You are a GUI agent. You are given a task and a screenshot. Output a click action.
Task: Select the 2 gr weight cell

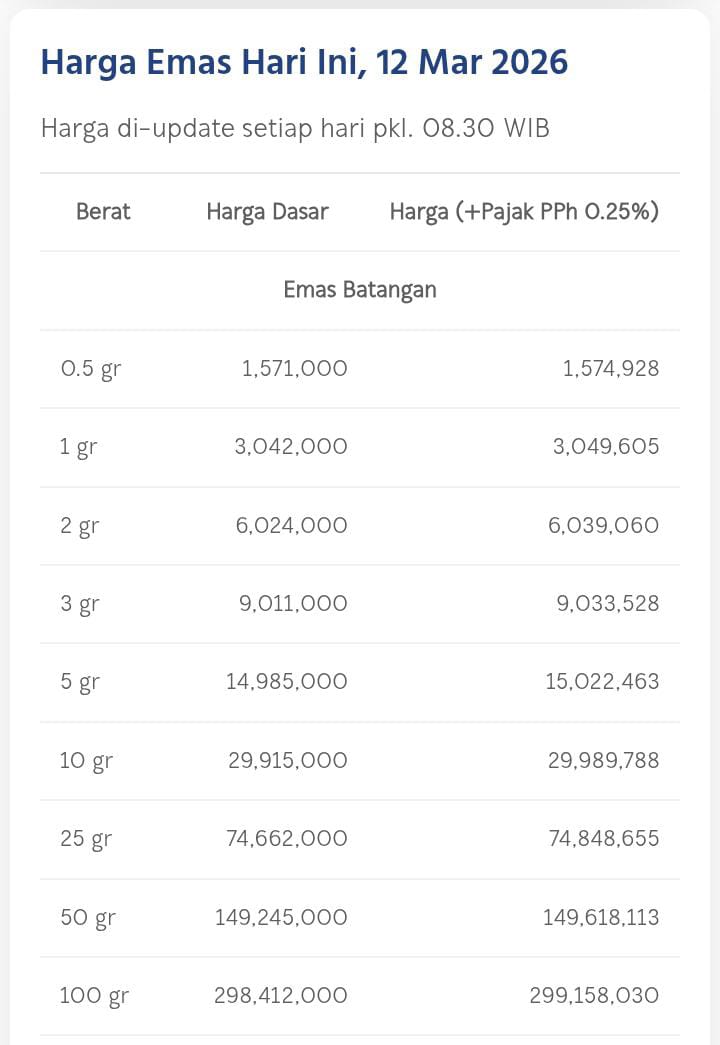(80, 525)
